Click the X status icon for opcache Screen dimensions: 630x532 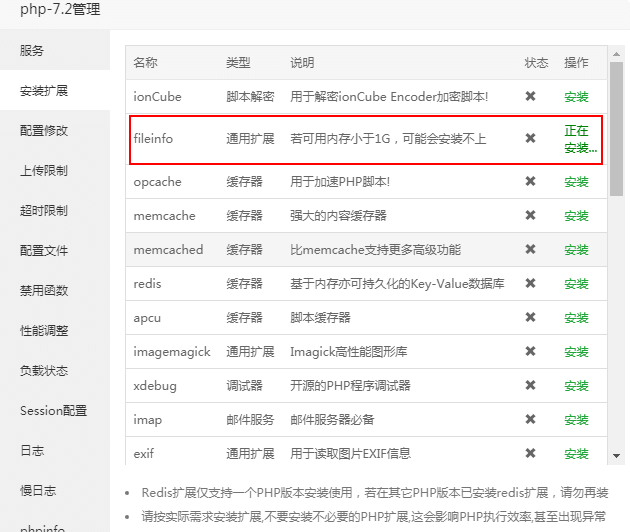[531, 182]
